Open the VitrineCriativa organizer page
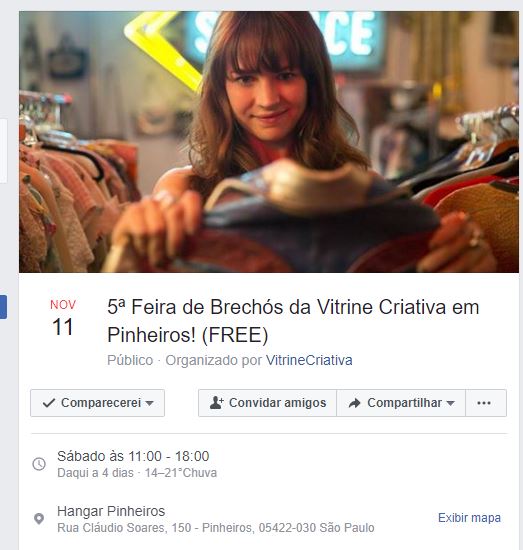Image resolution: width=523 pixels, height=550 pixels. point(309,360)
